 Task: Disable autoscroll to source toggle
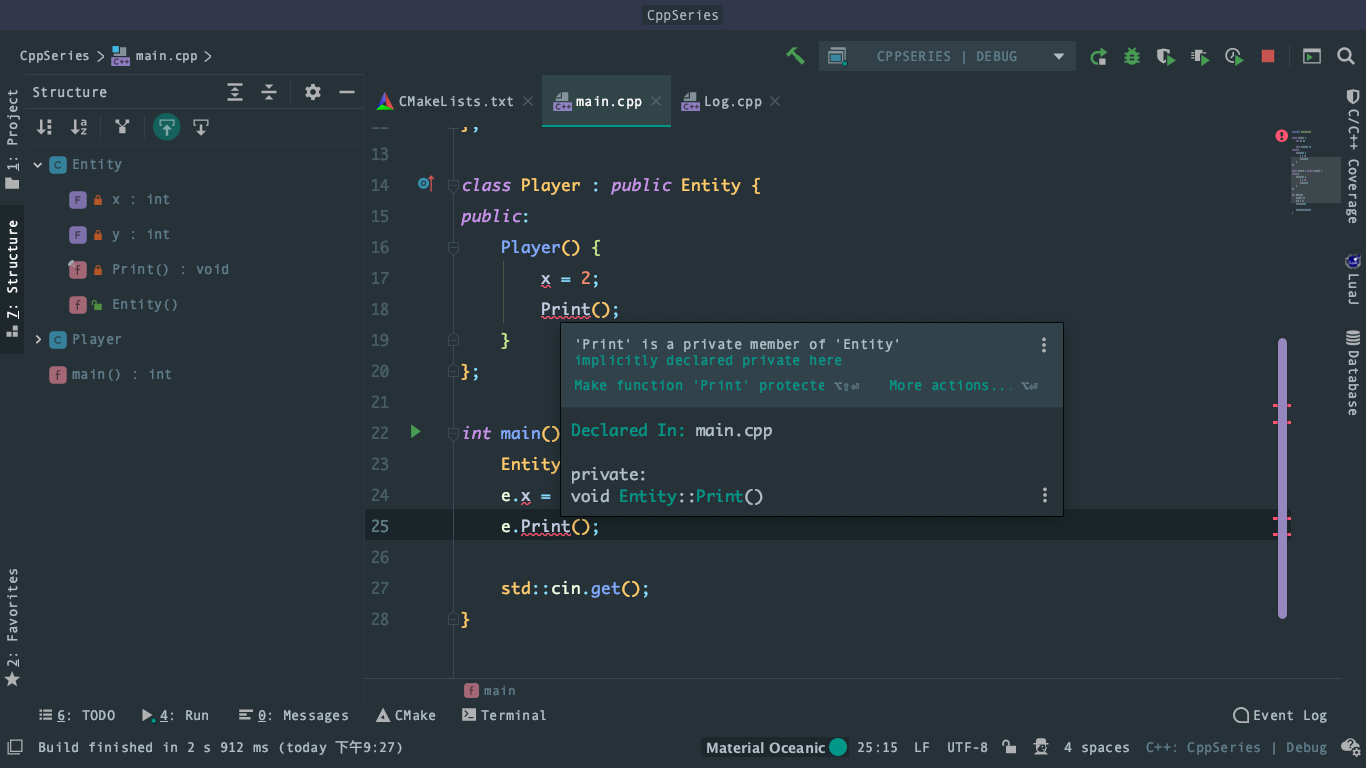[166, 127]
